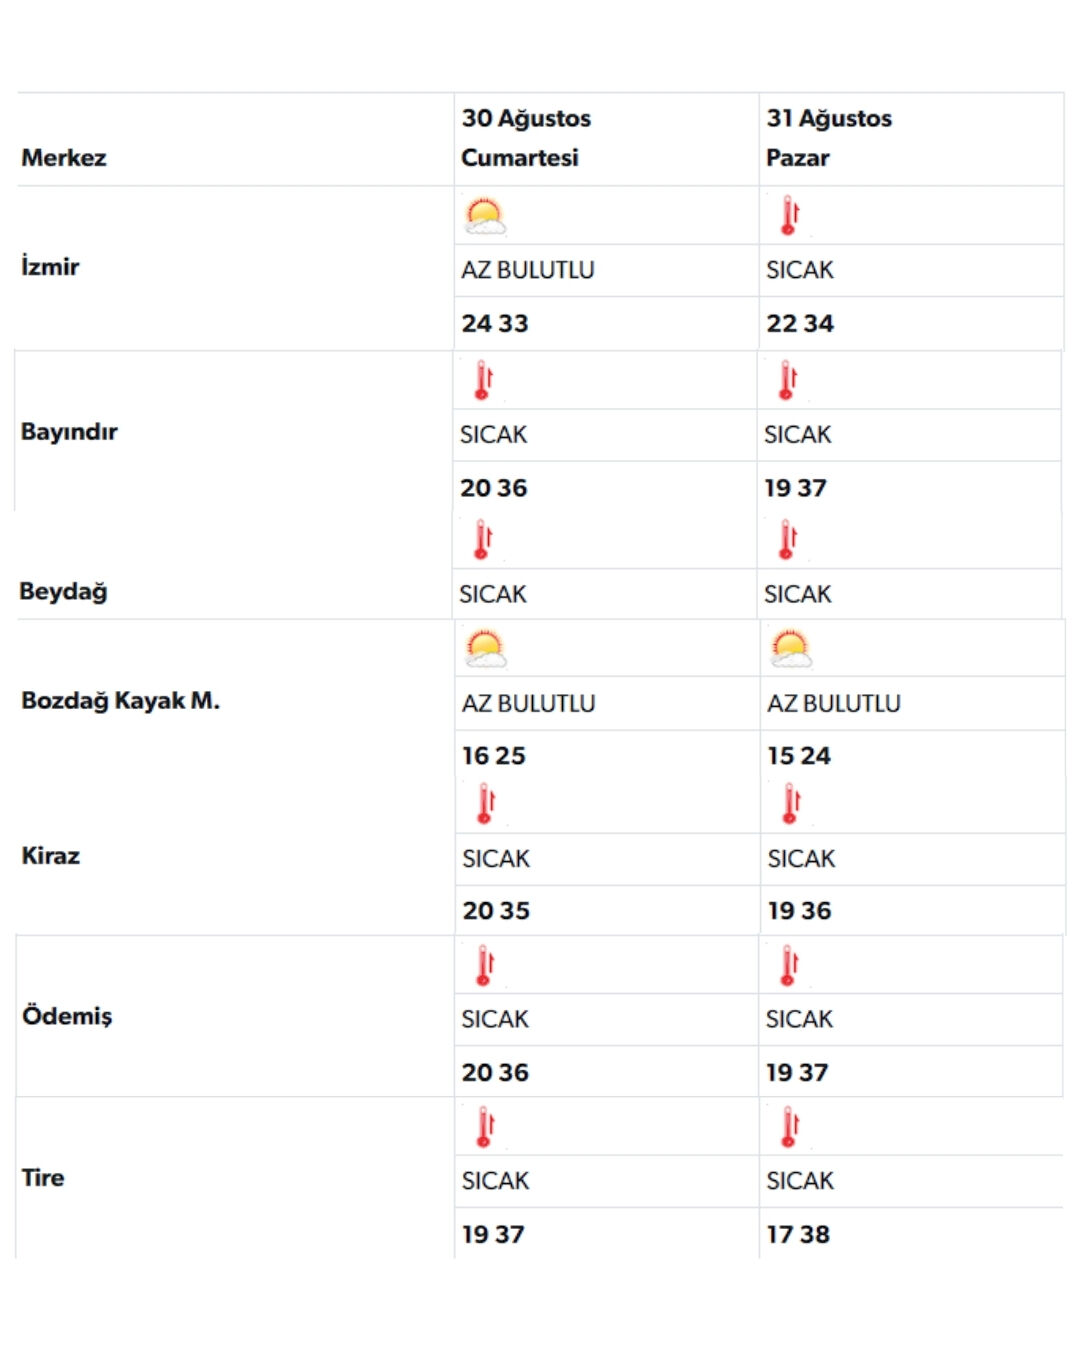Screen dimensions: 1080x1350
Task: Click Kiraz's Sunday temperature 19 36
Action: 799,911
